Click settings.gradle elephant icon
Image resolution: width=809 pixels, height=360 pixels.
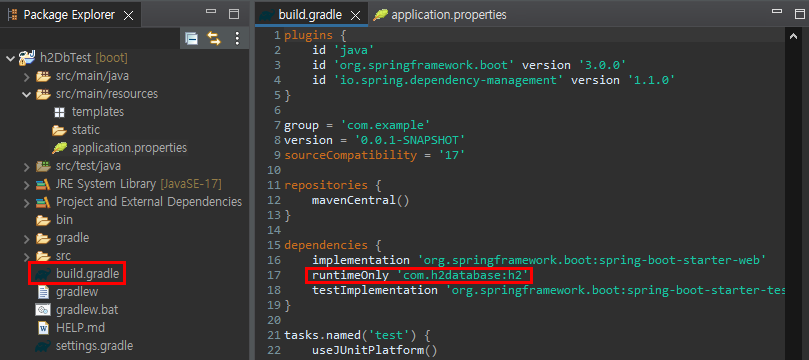(42, 346)
